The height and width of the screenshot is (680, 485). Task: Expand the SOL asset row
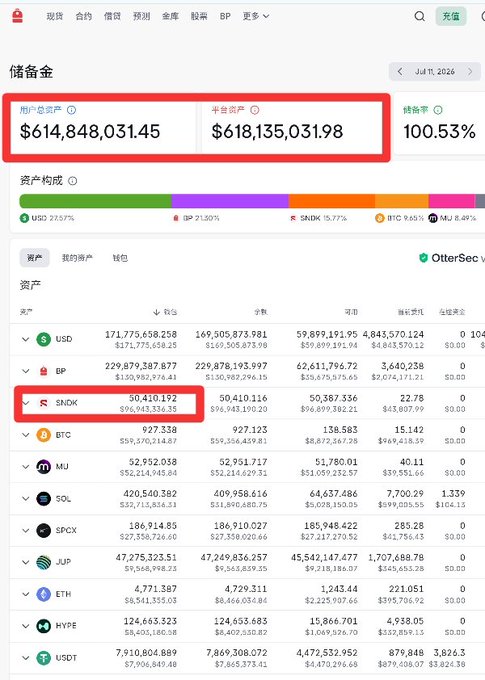(x=26, y=499)
